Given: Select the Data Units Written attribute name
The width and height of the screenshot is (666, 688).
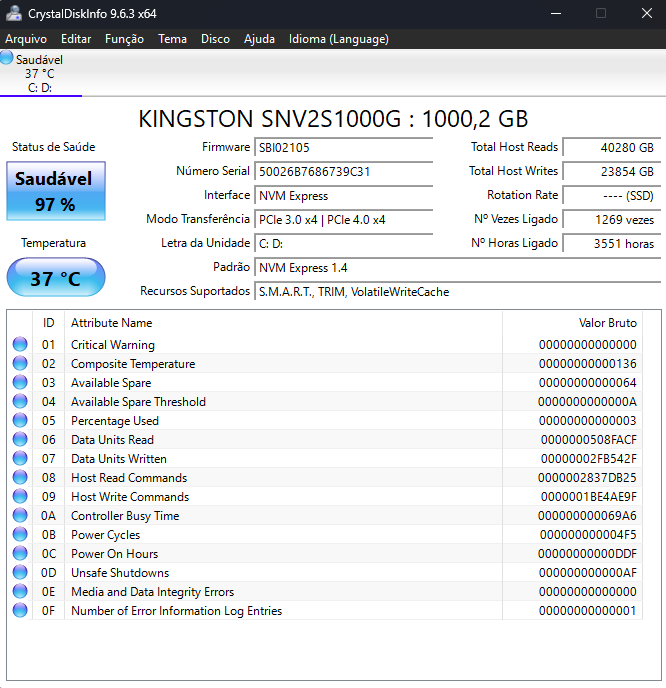Looking at the screenshot, I should click(x=119, y=459).
